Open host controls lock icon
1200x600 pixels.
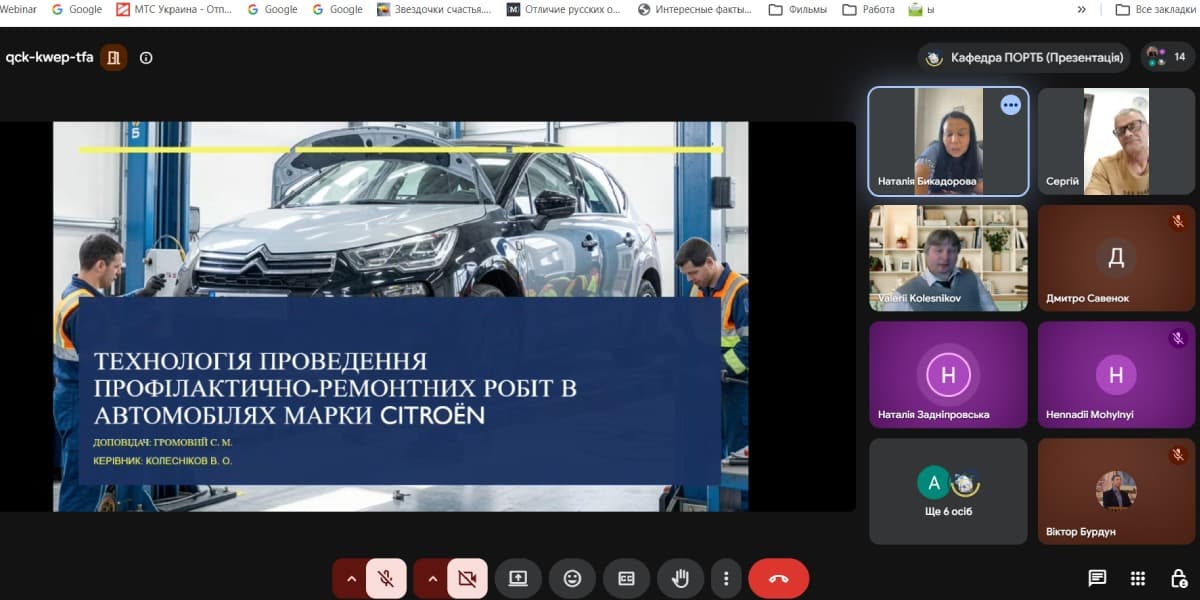(1179, 578)
